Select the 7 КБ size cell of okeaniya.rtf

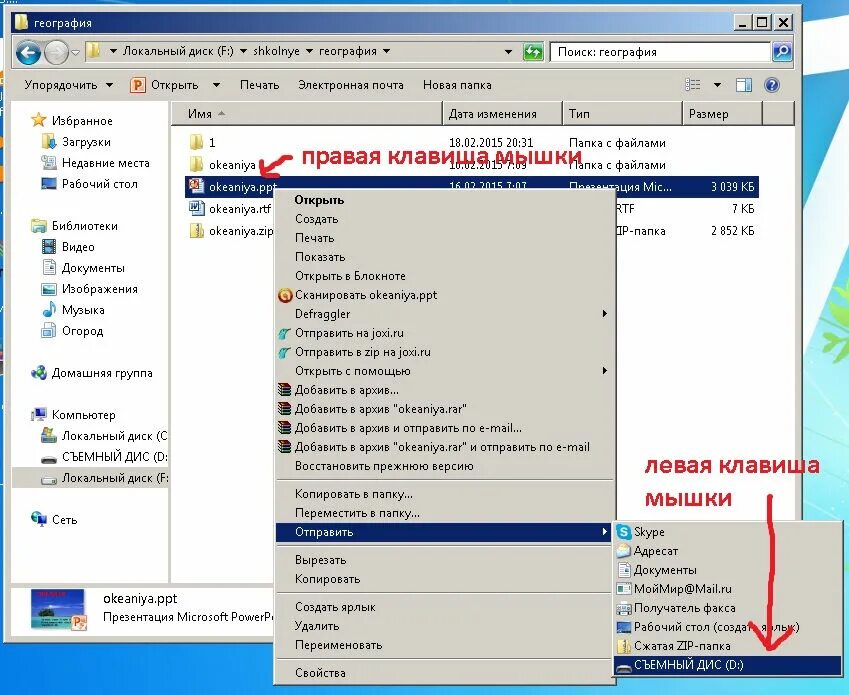click(743, 208)
